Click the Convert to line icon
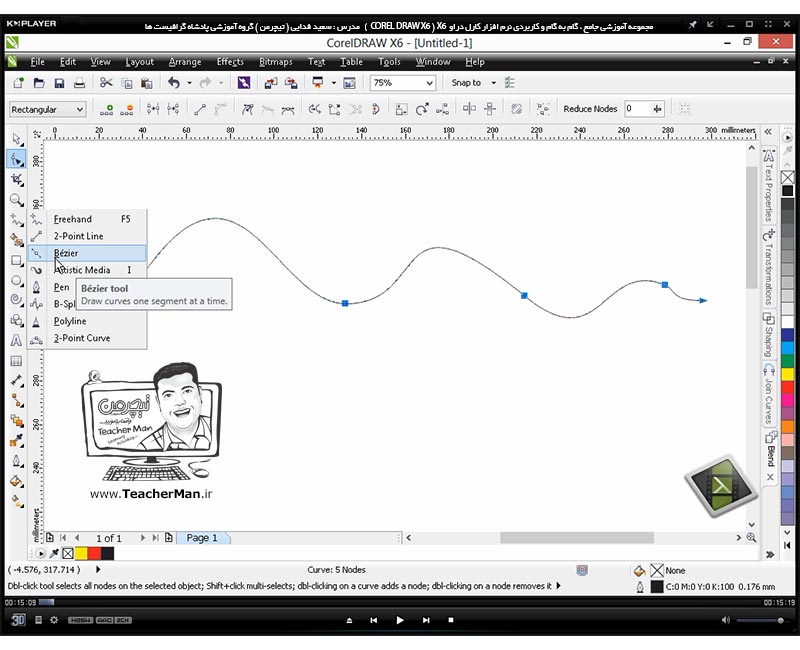The width and height of the screenshot is (800, 650). [200, 109]
